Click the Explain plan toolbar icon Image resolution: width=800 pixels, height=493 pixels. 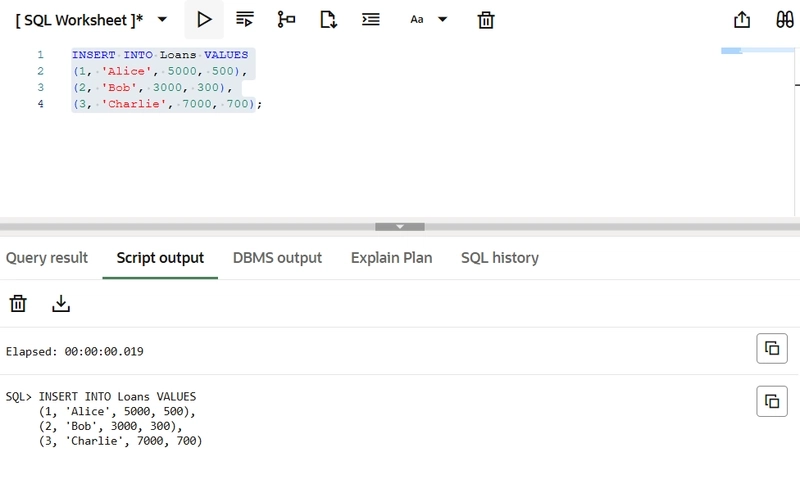coord(286,19)
